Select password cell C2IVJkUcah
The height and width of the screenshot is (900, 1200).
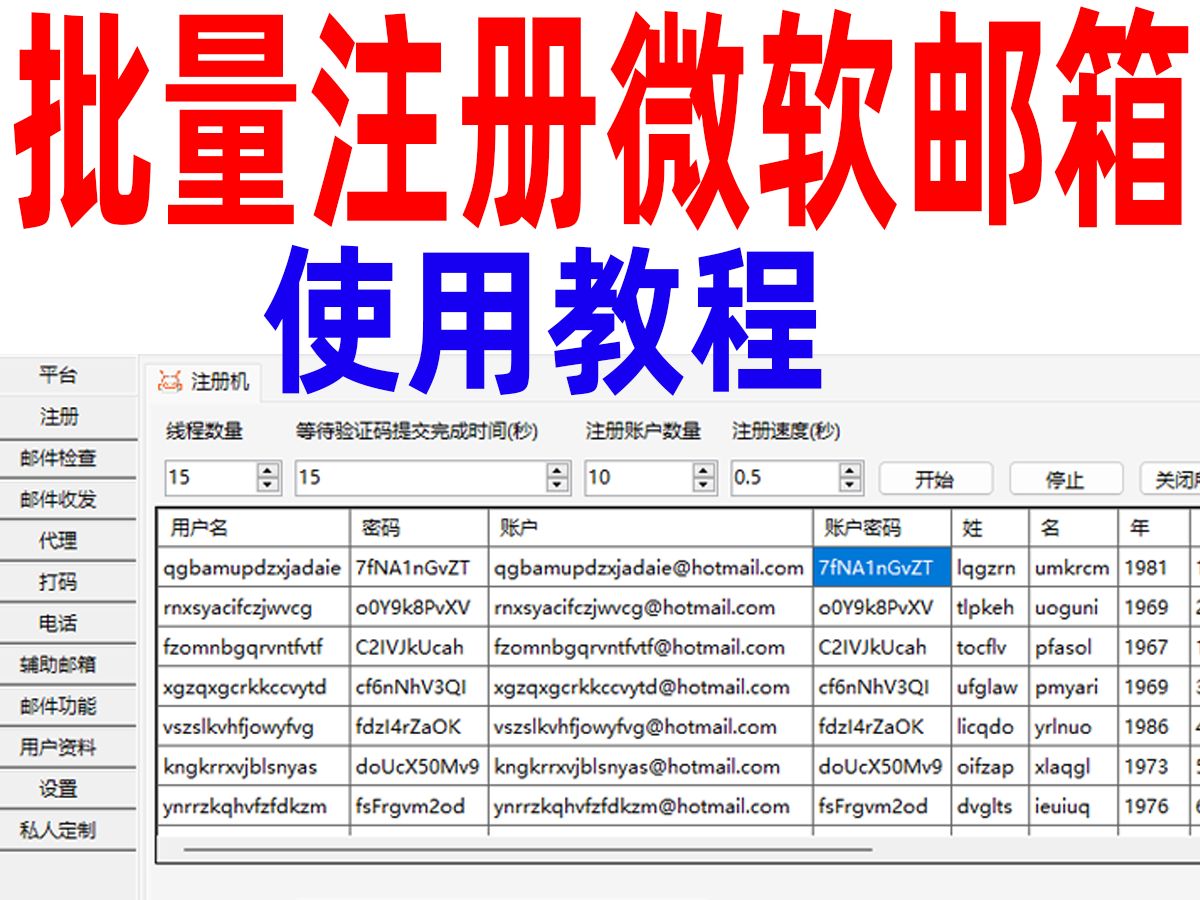pos(419,647)
